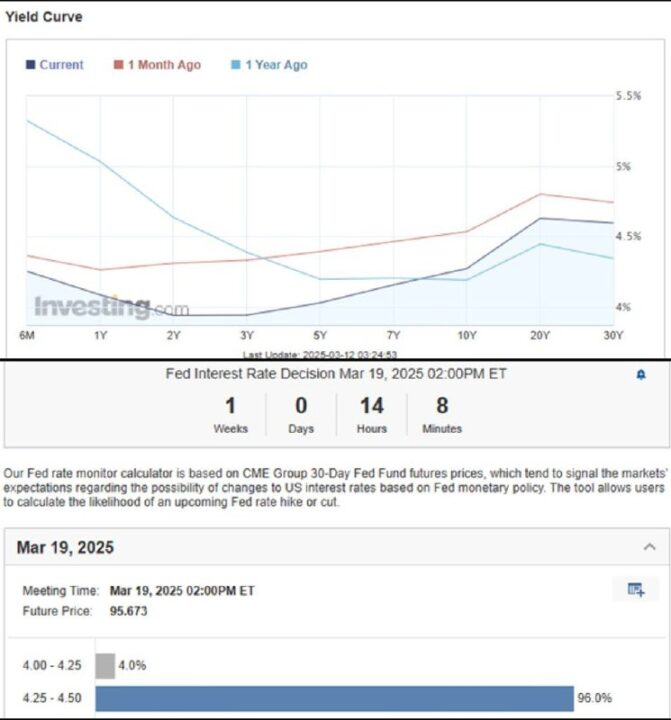Click the 2Y axis label

tap(174, 336)
